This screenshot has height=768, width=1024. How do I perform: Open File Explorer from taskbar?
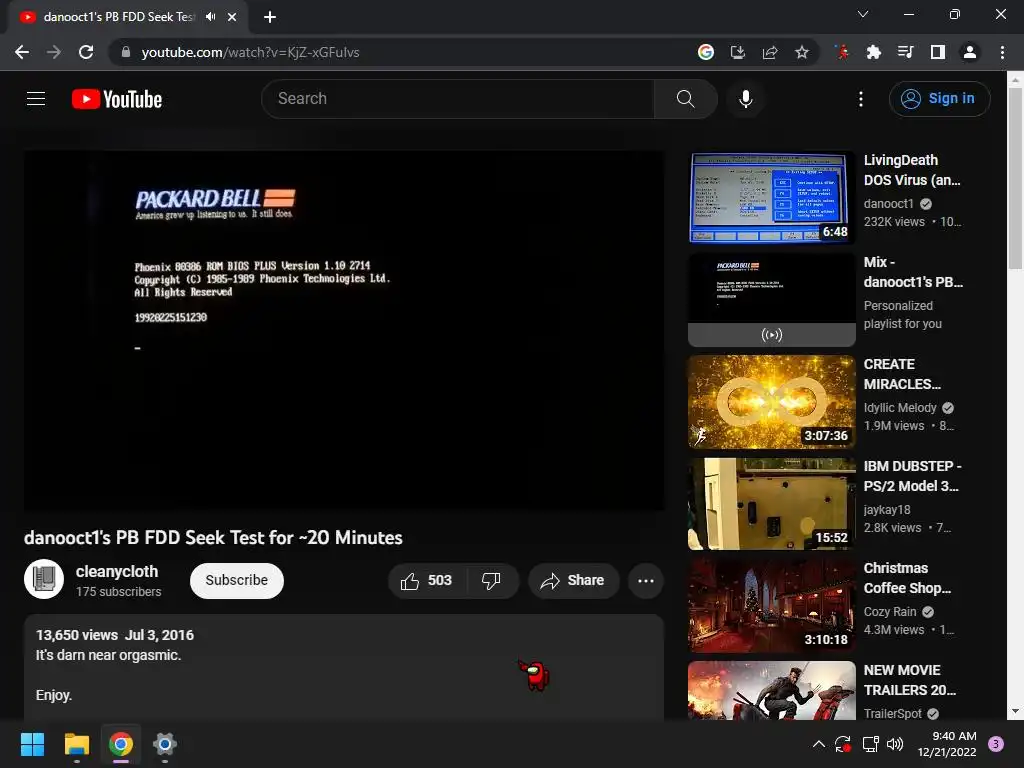76,744
